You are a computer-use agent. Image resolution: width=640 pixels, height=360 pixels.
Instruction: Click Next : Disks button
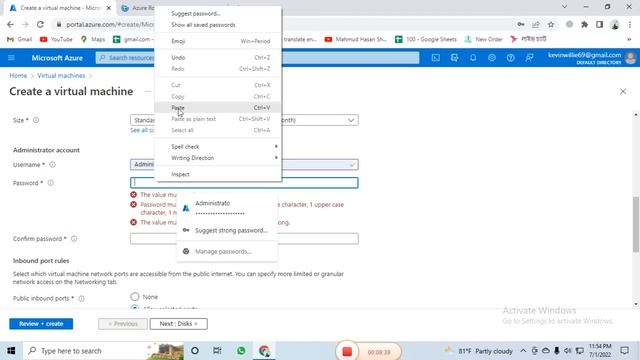tap(178, 324)
